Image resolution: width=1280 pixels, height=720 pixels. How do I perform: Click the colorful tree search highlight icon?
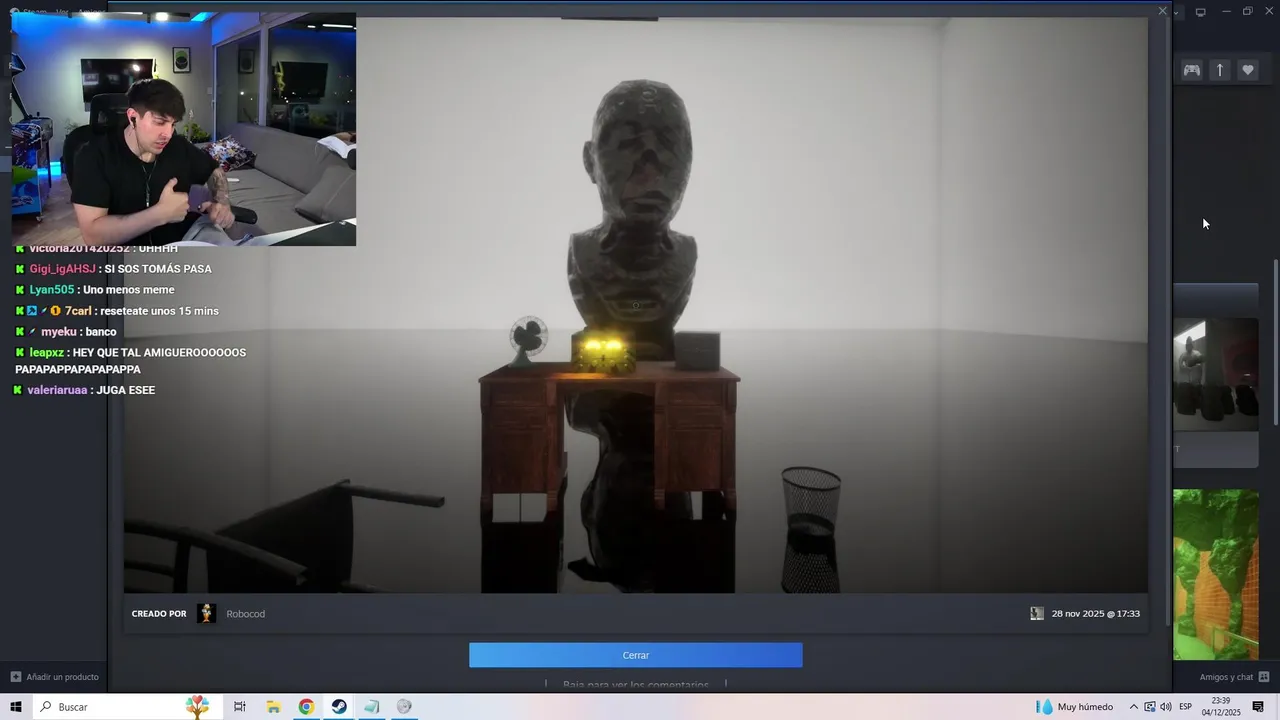click(198, 707)
